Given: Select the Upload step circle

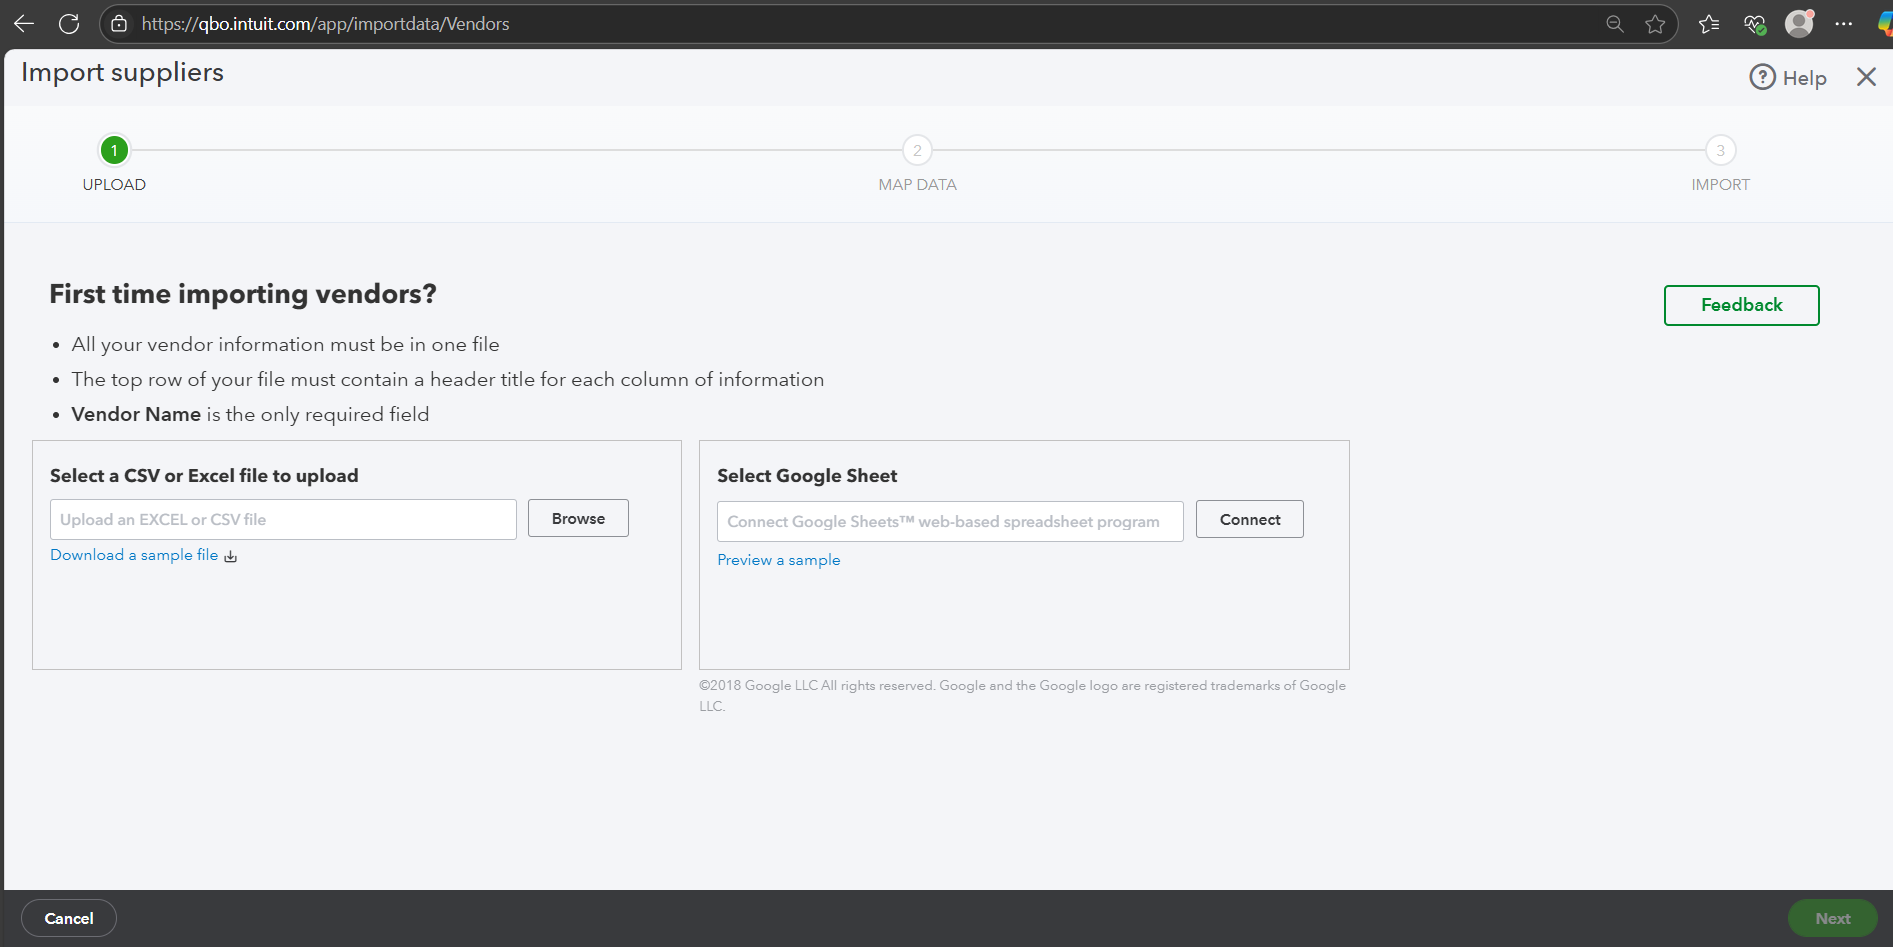Looking at the screenshot, I should (x=114, y=151).
